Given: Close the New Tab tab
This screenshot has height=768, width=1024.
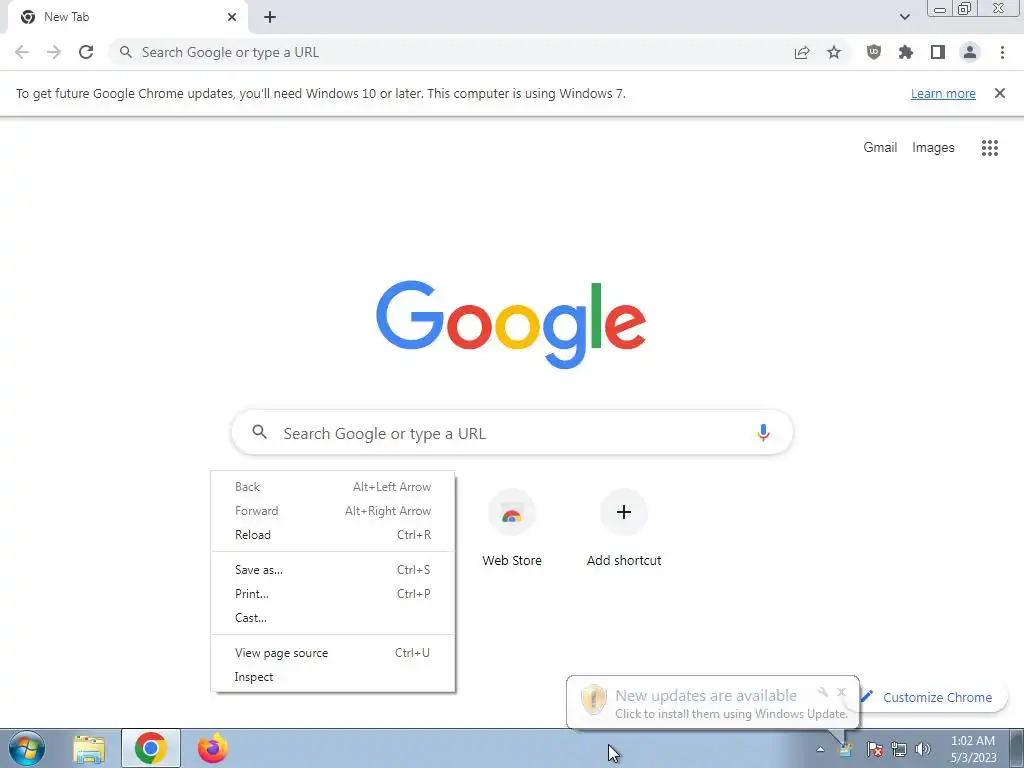Looking at the screenshot, I should click(x=232, y=17).
